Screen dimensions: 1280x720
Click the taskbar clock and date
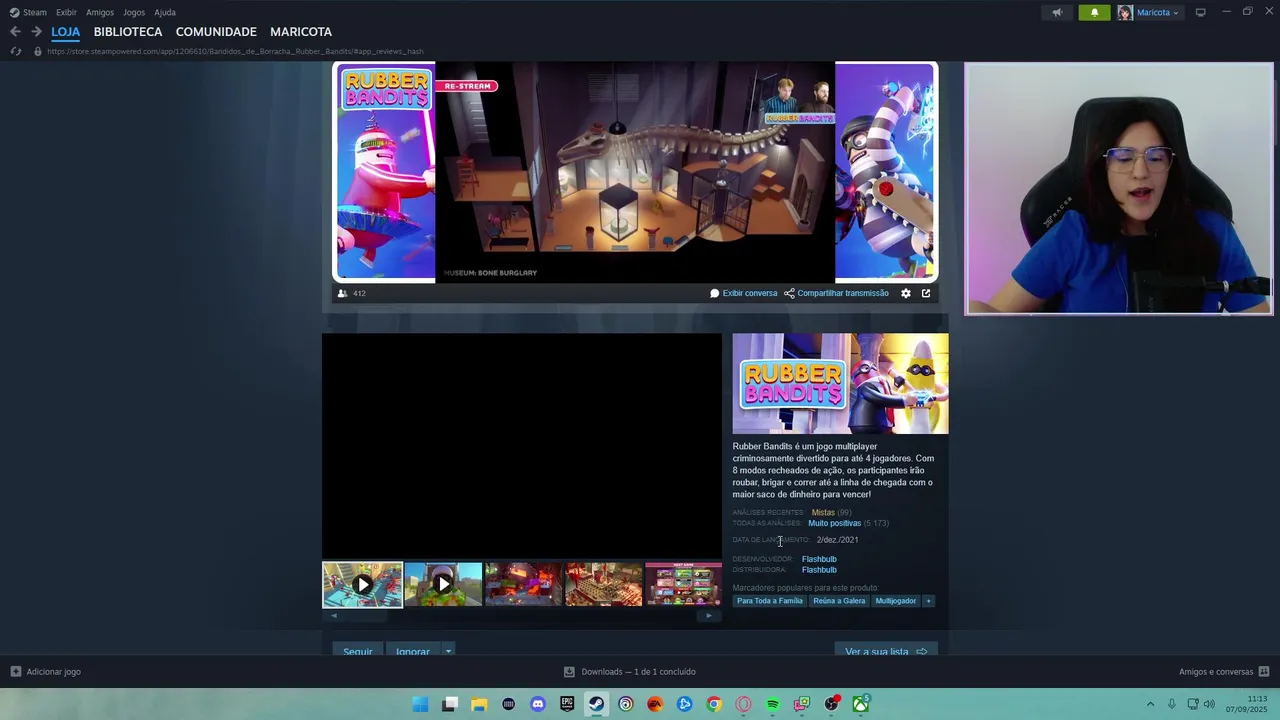click(1248, 704)
